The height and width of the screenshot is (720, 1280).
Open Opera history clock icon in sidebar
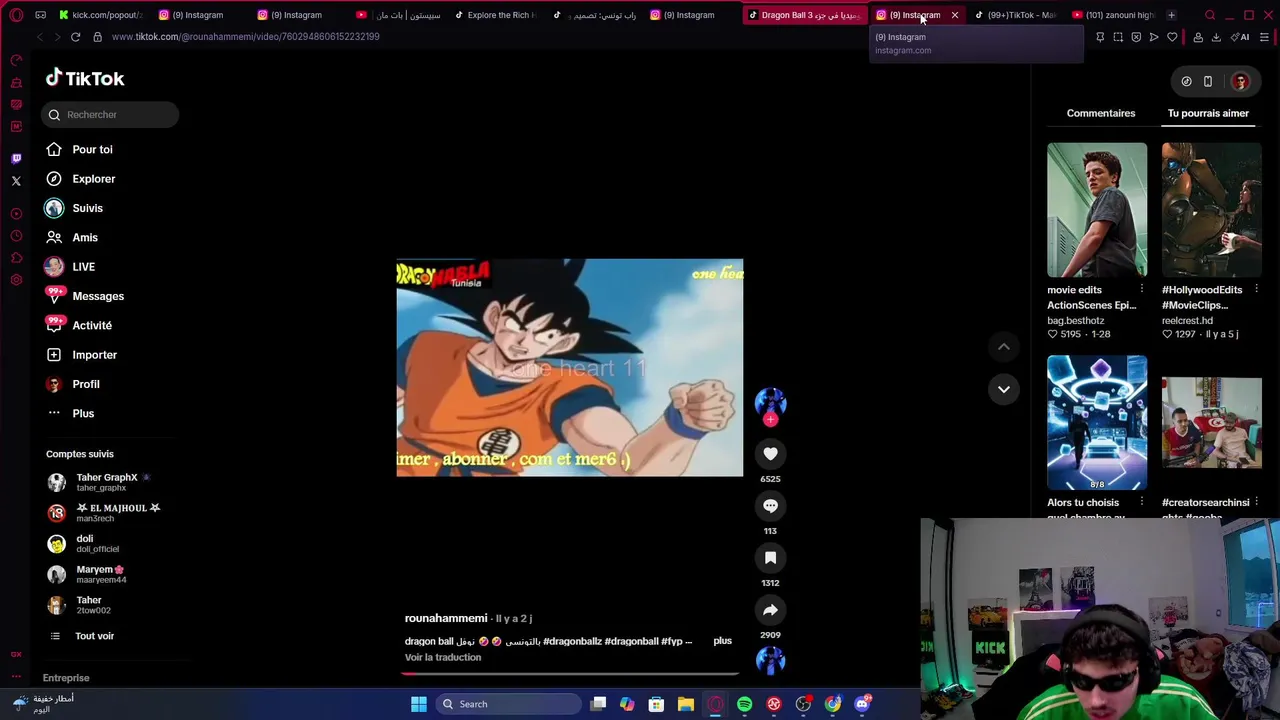point(16,236)
